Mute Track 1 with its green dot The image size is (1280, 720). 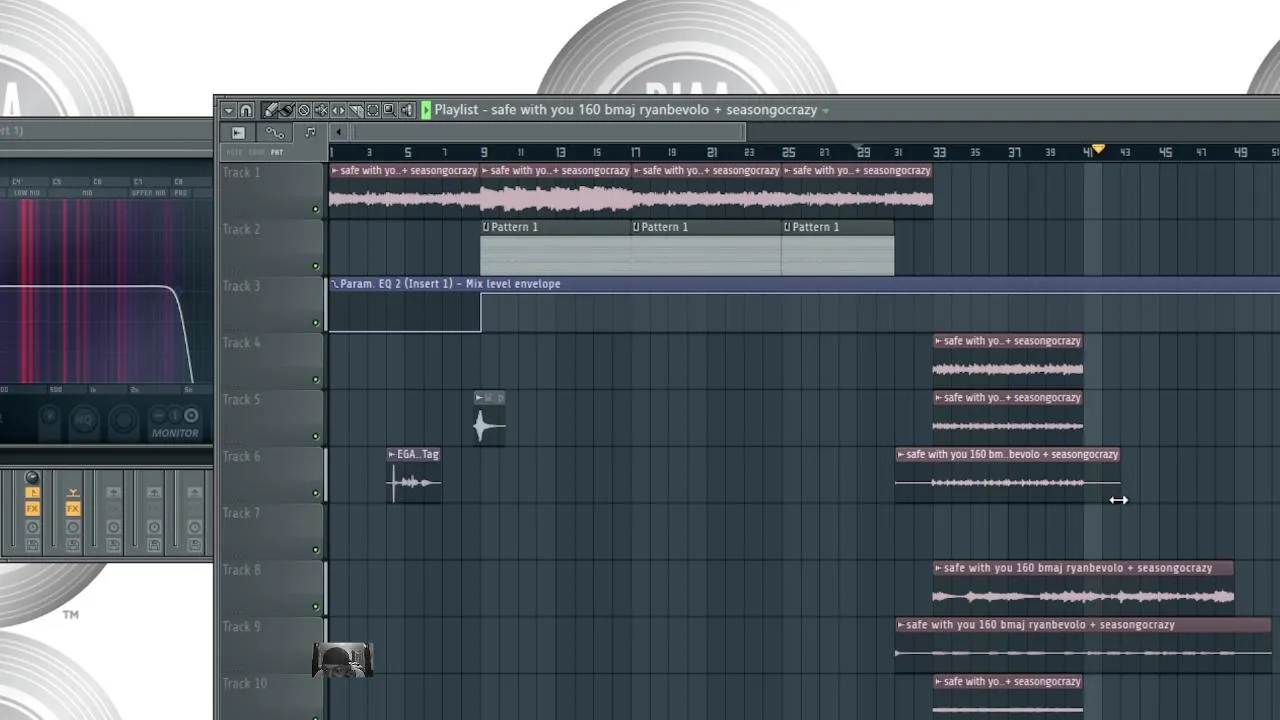(316, 209)
